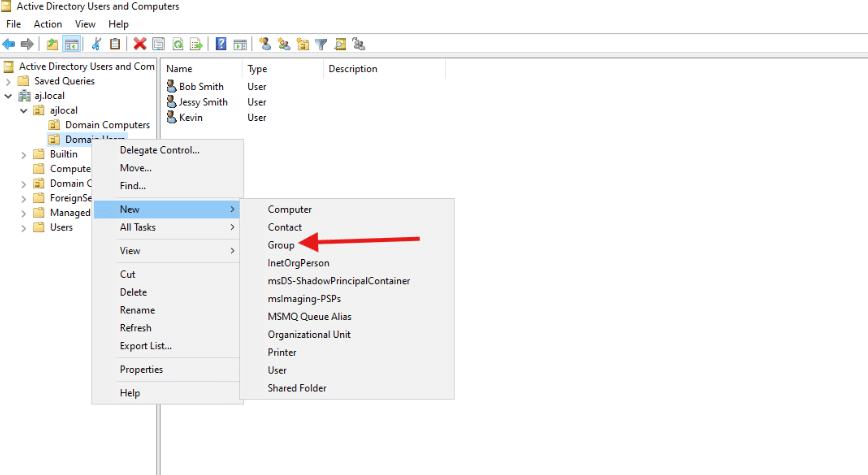Viewport: 868px width, 475px height.
Task: Click the scissors Cut toolbar icon
Action: click(x=97, y=44)
